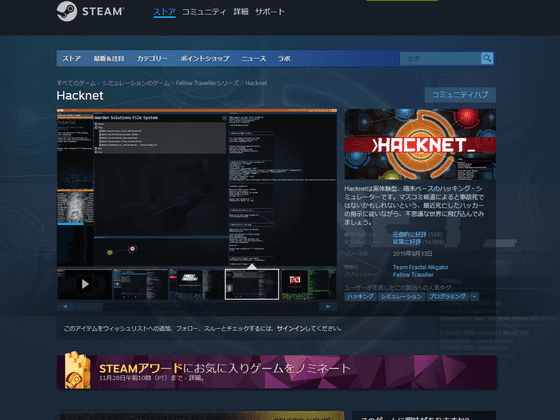560x420 pixels.
Task: Click the 詳細 link in awards banner
Action: tap(195, 378)
